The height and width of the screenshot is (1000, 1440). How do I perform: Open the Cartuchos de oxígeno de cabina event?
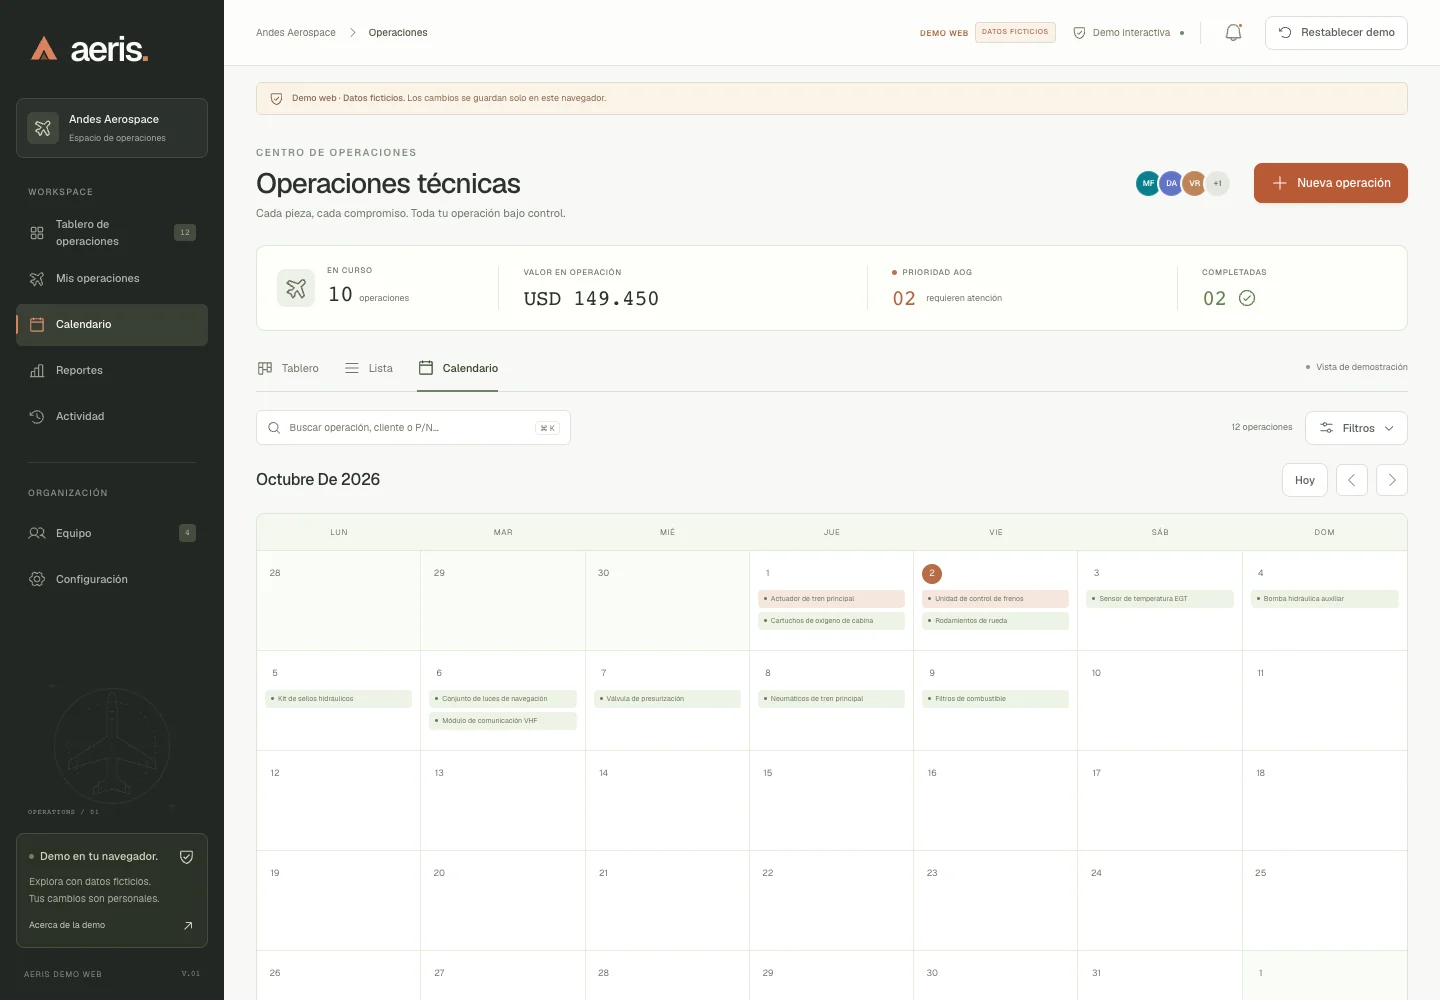[831, 621]
